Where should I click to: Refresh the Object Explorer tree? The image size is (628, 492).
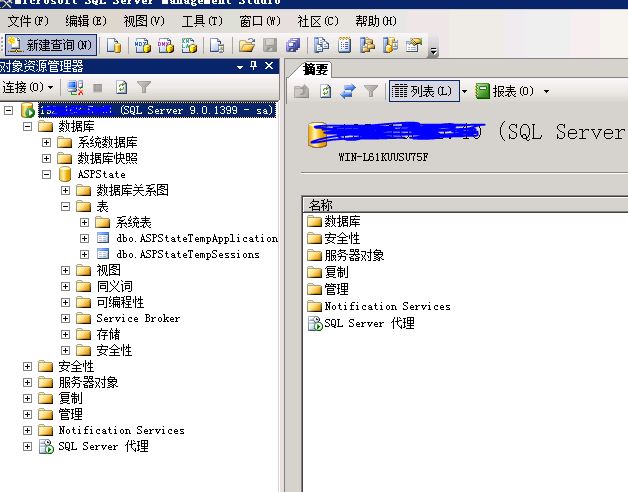point(122,89)
